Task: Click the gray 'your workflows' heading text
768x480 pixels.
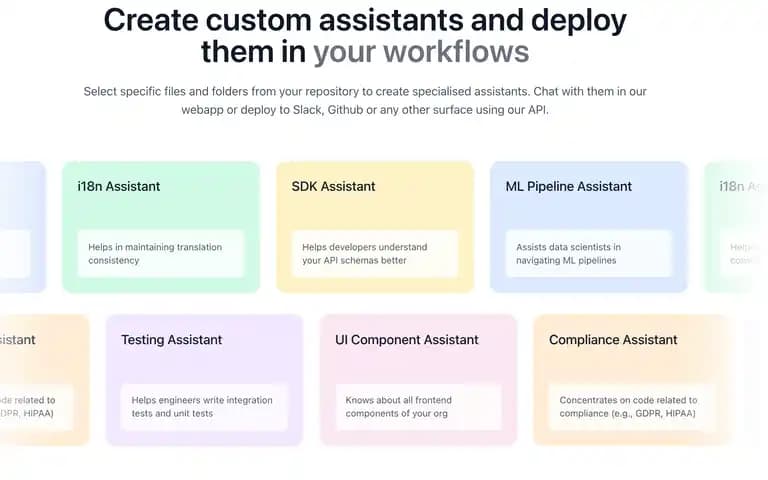Action: tap(421, 52)
